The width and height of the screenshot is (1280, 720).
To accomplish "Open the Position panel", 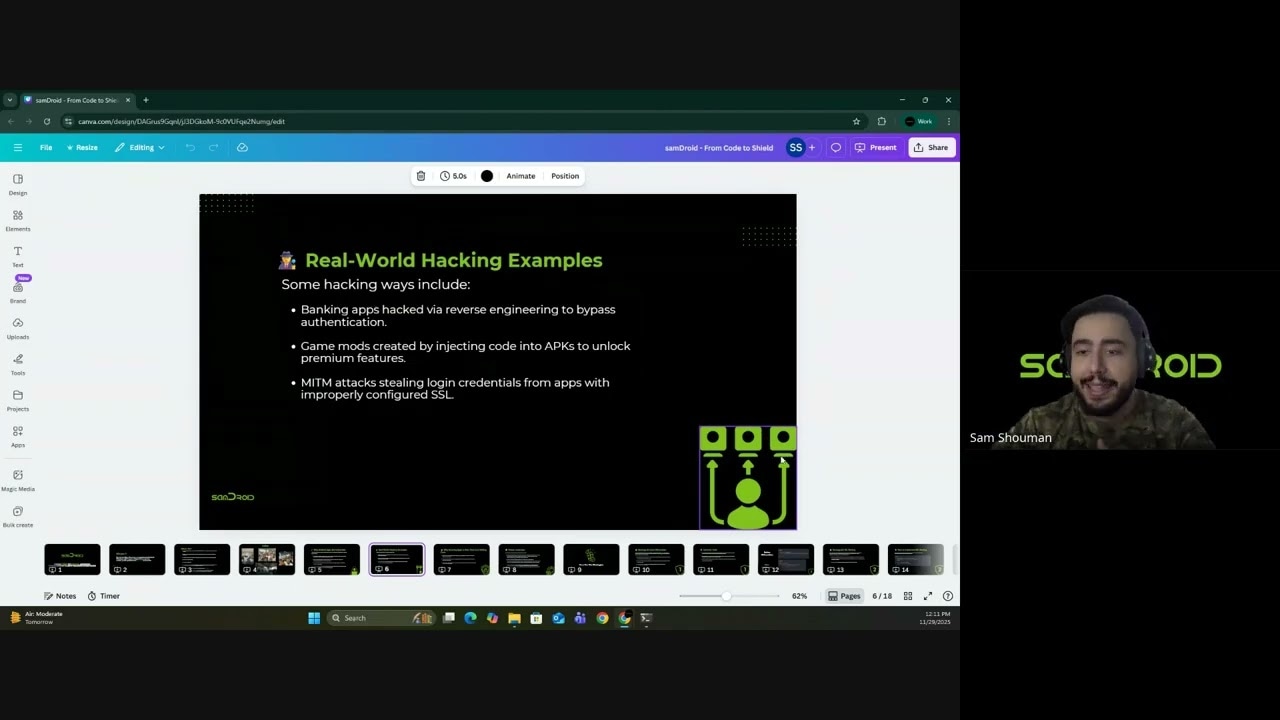I will pyautogui.click(x=565, y=176).
